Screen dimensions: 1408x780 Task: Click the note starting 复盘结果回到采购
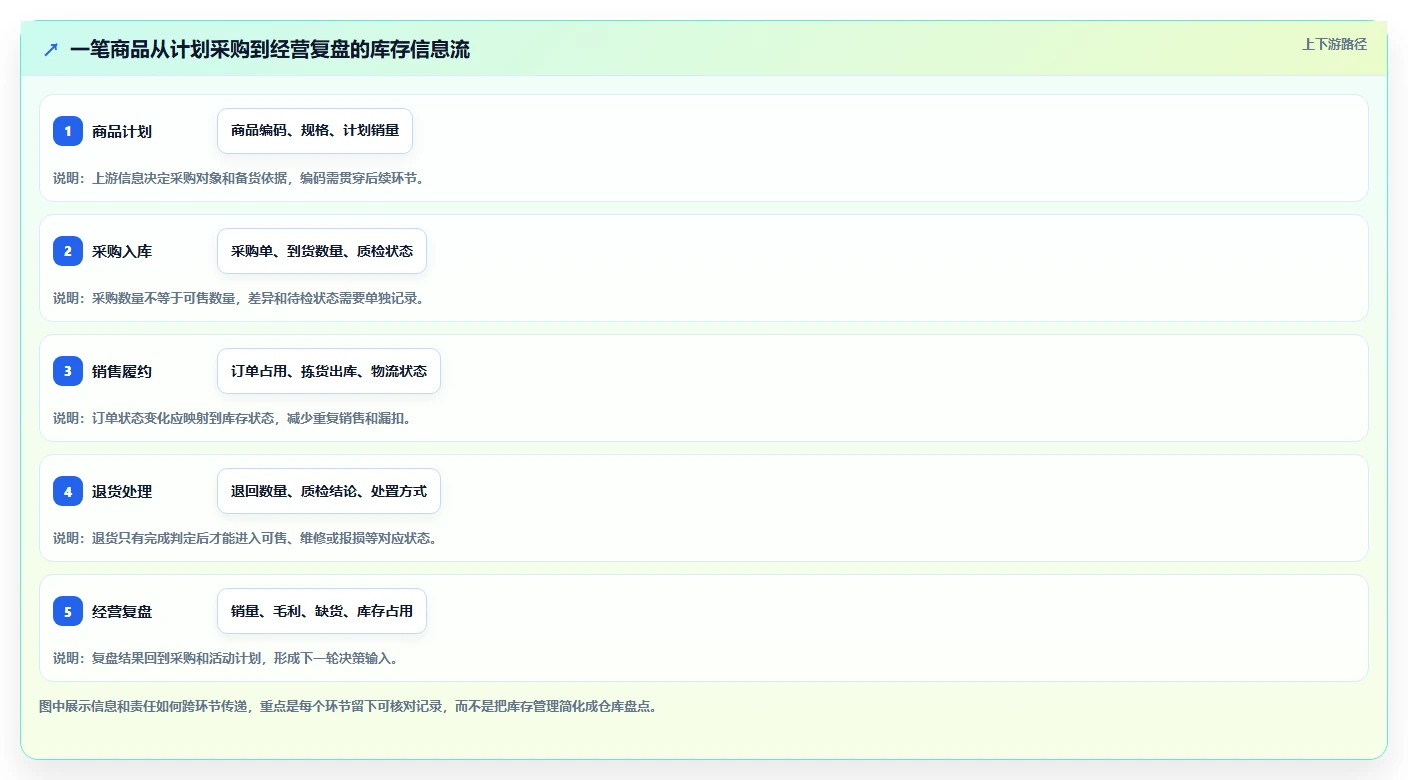coord(226,658)
